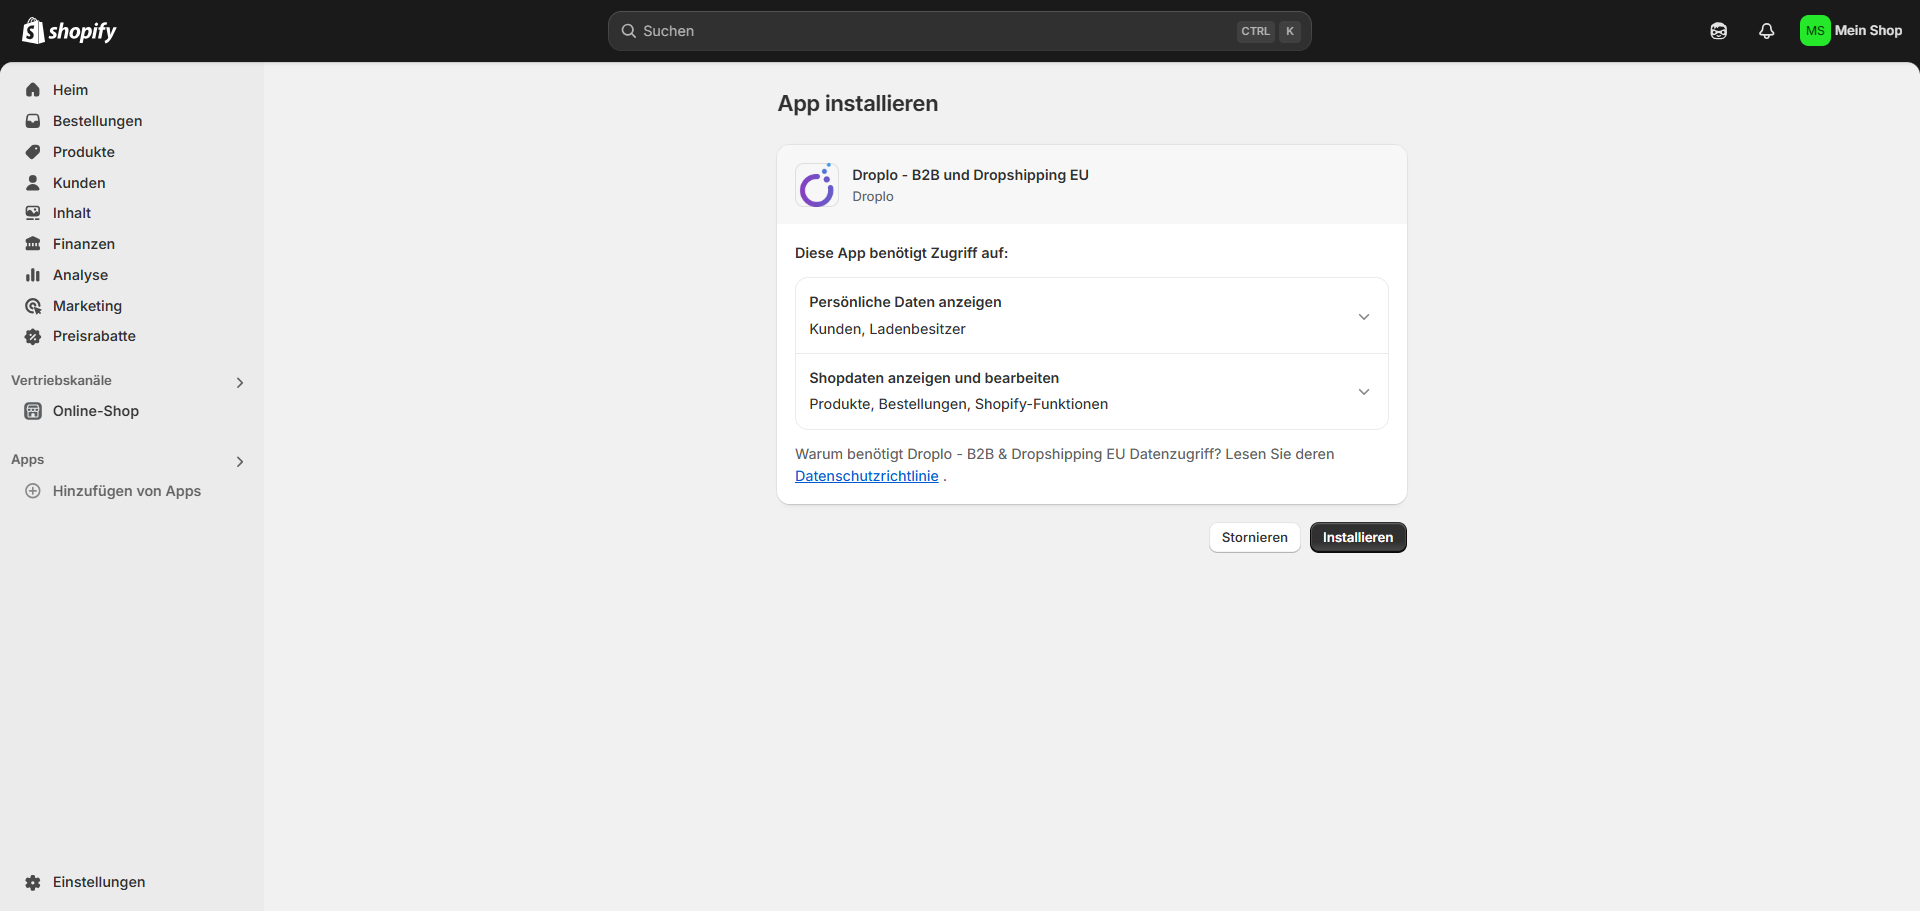Click the Finanzen bank icon
Image resolution: width=1920 pixels, height=911 pixels.
point(33,244)
